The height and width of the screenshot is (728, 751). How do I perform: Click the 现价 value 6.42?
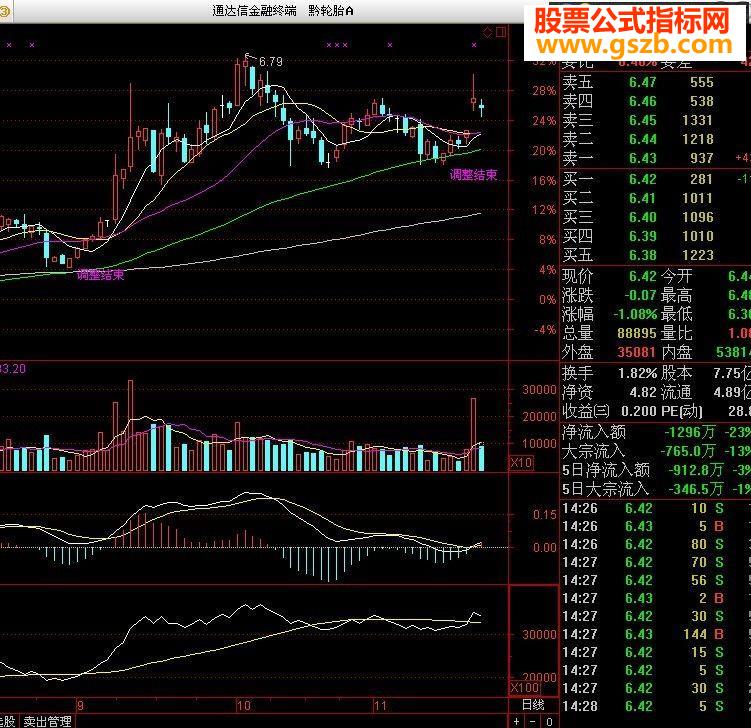tap(642, 276)
